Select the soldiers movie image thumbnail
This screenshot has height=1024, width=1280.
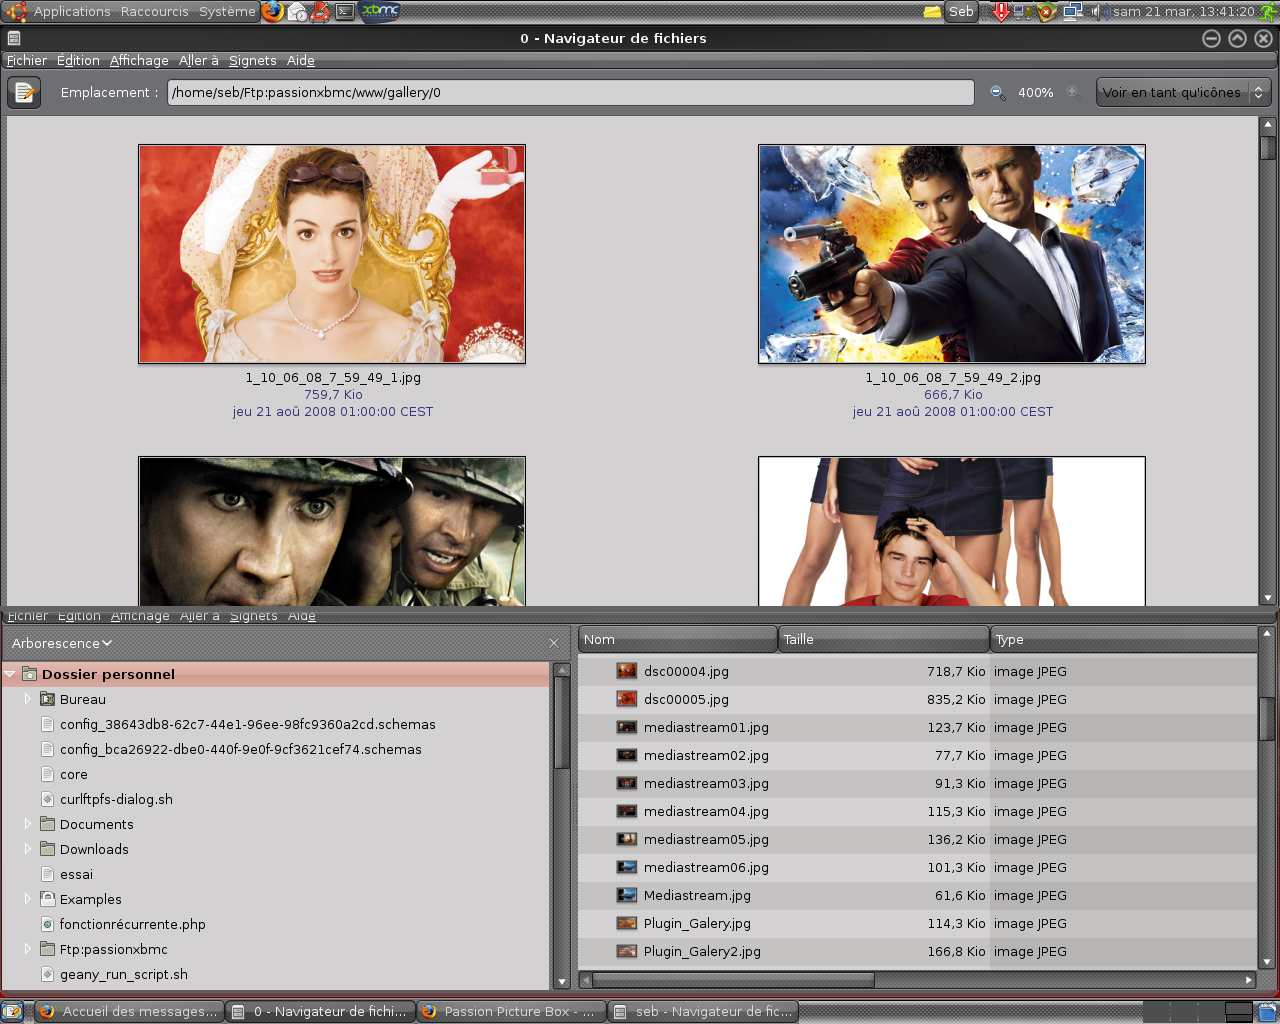click(x=332, y=531)
